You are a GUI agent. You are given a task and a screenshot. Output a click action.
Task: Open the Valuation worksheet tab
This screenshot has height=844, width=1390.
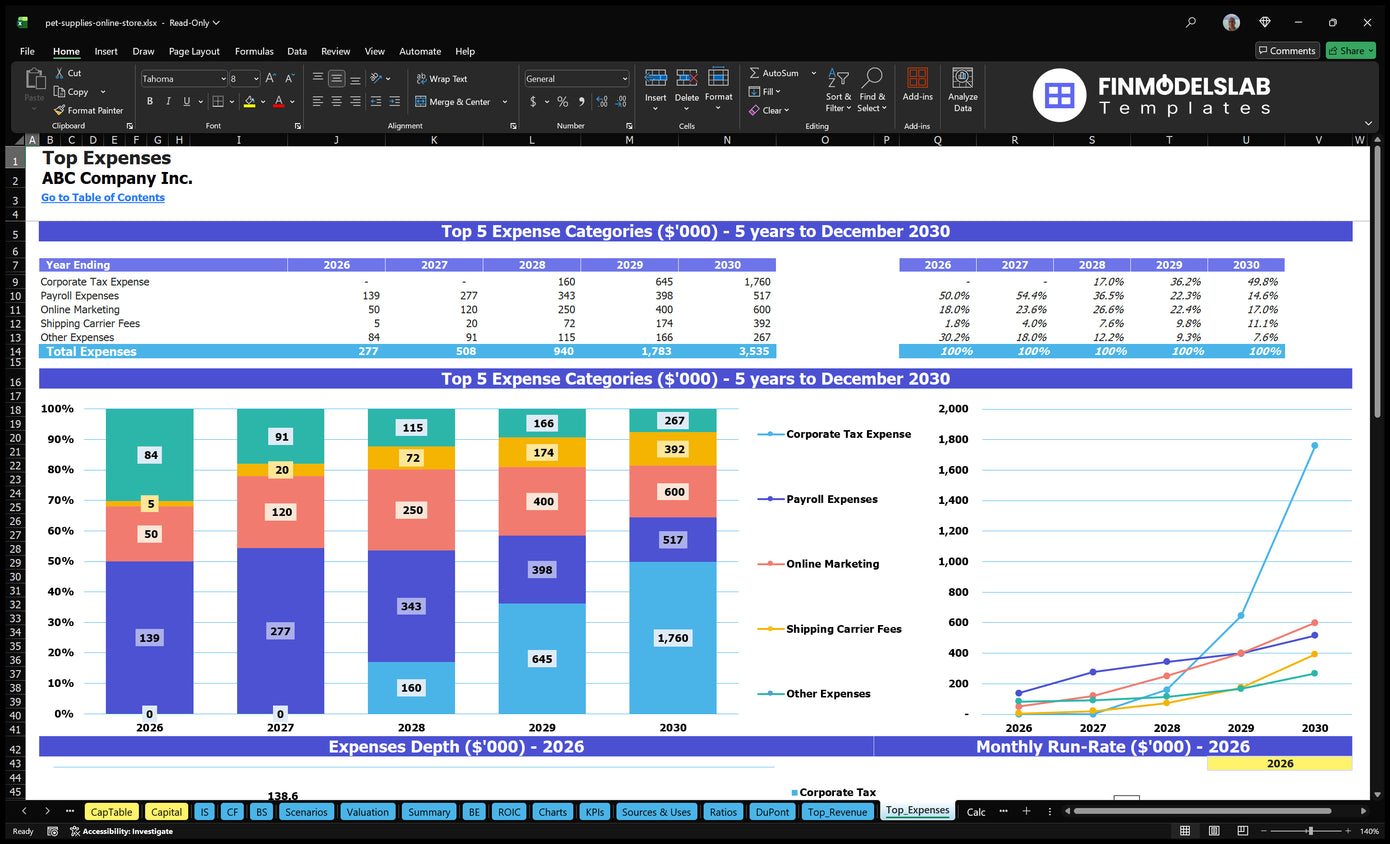click(368, 811)
